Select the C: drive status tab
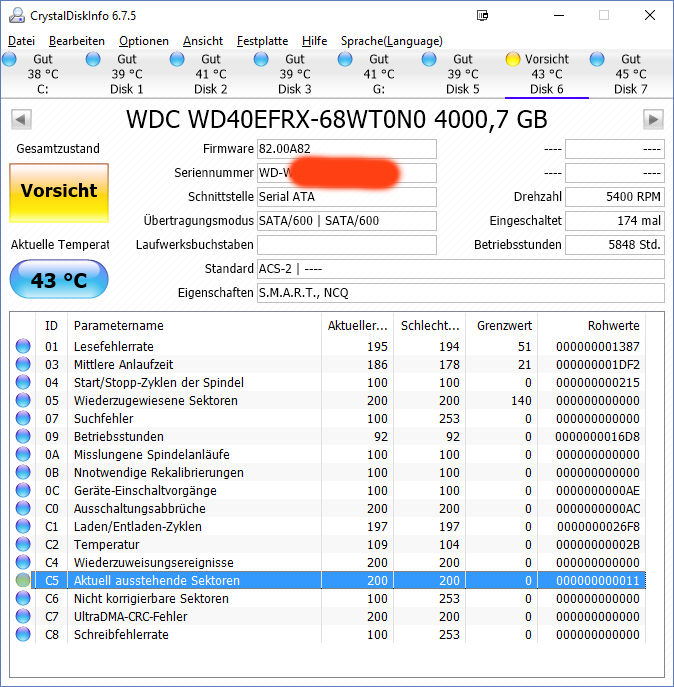The width and height of the screenshot is (674, 687). (x=42, y=74)
